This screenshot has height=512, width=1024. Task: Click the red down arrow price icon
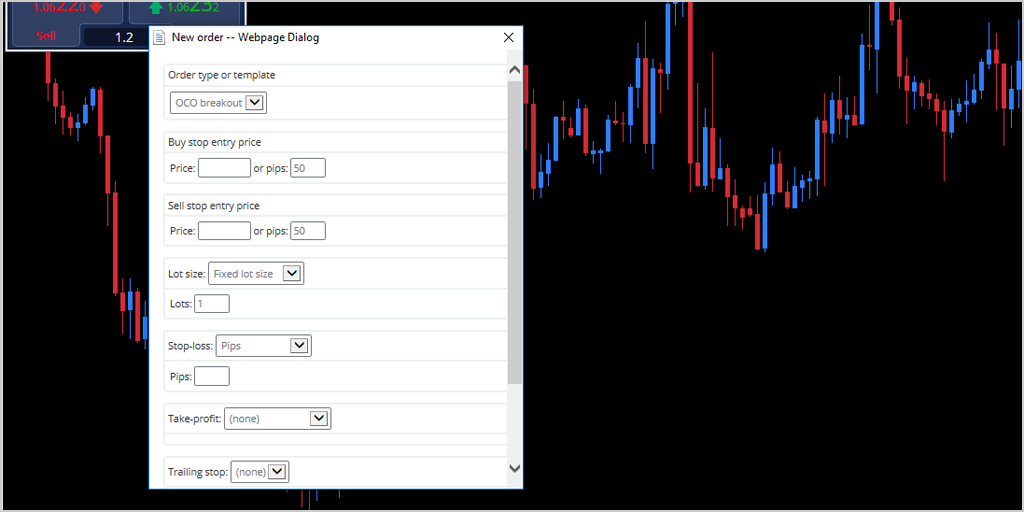pos(97,8)
